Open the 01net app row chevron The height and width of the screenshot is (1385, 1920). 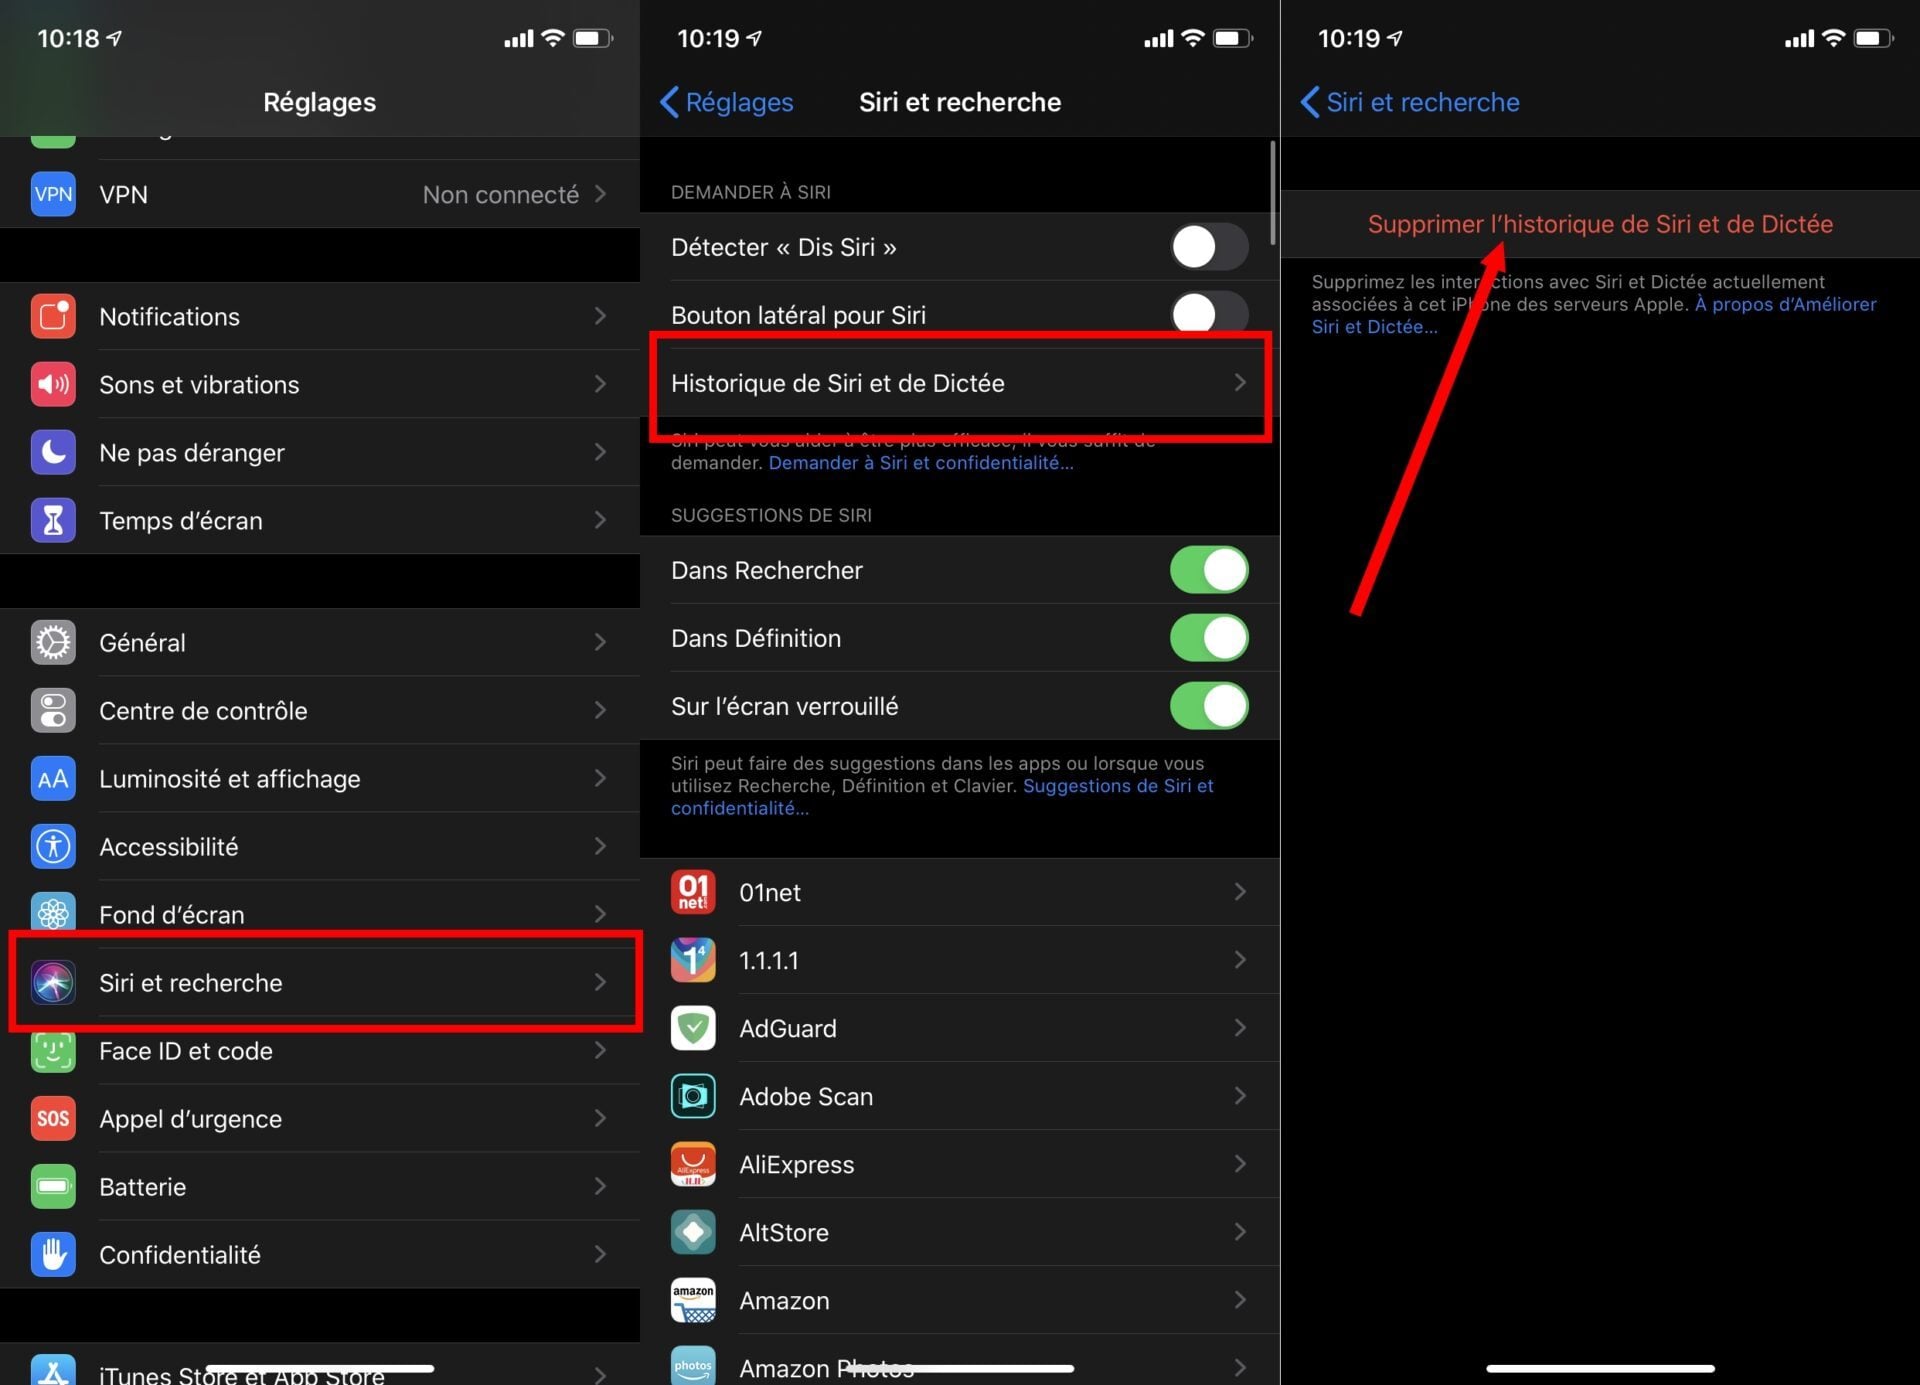click(1239, 892)
